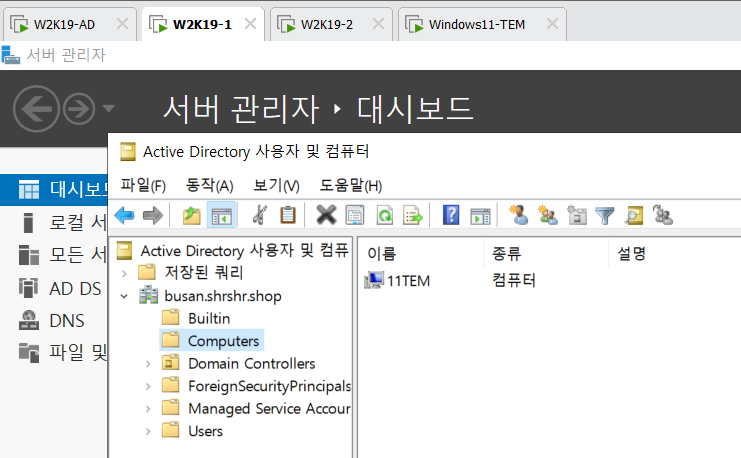
Task: Expand the Users node
Action: [x=148, y=432]
